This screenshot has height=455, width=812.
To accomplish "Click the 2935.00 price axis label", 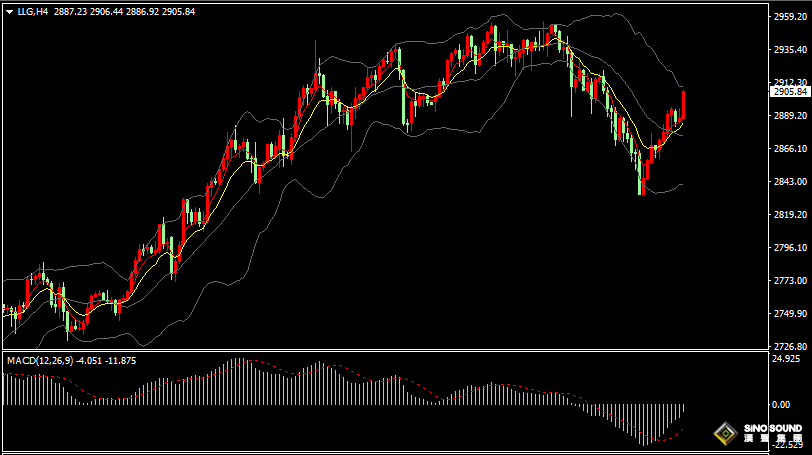I will [789, 50].
